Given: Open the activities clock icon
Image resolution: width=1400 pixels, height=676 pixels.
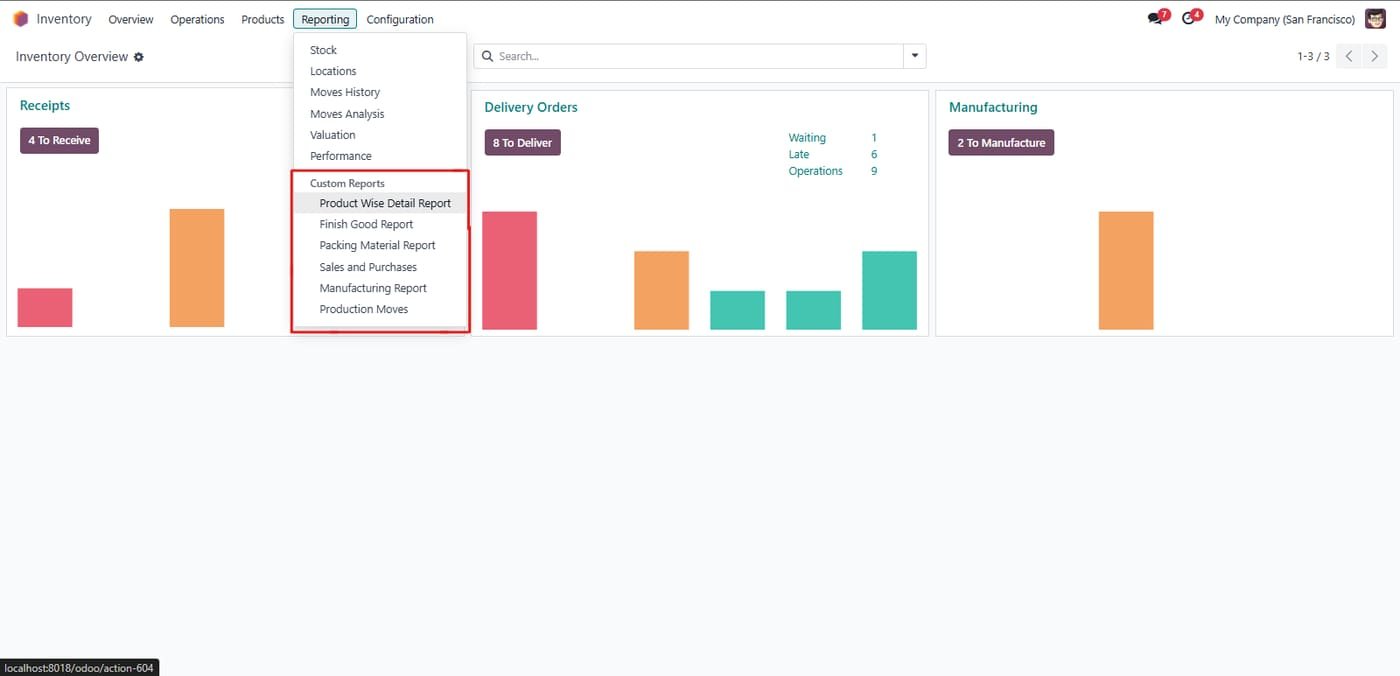Looking at the screenshot, I should click(x=1190, y=18).
